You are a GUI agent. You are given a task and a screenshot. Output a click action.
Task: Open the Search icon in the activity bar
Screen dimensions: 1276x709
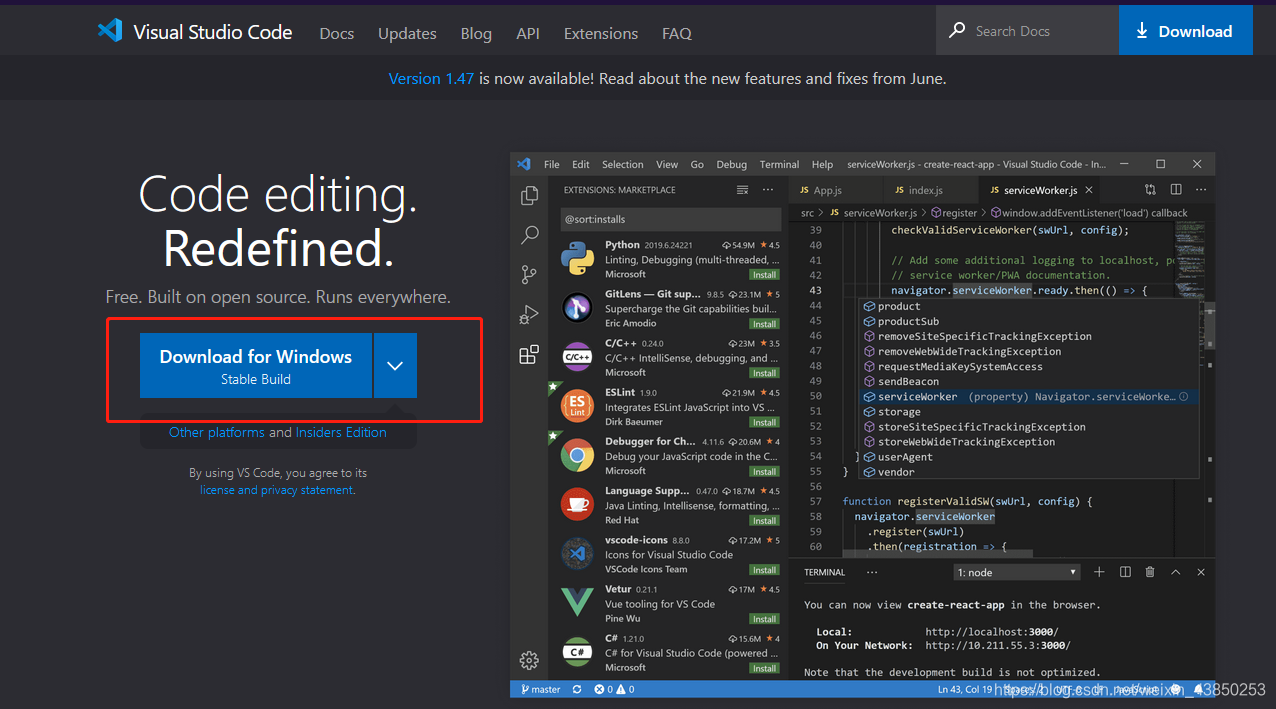point(529,235)
